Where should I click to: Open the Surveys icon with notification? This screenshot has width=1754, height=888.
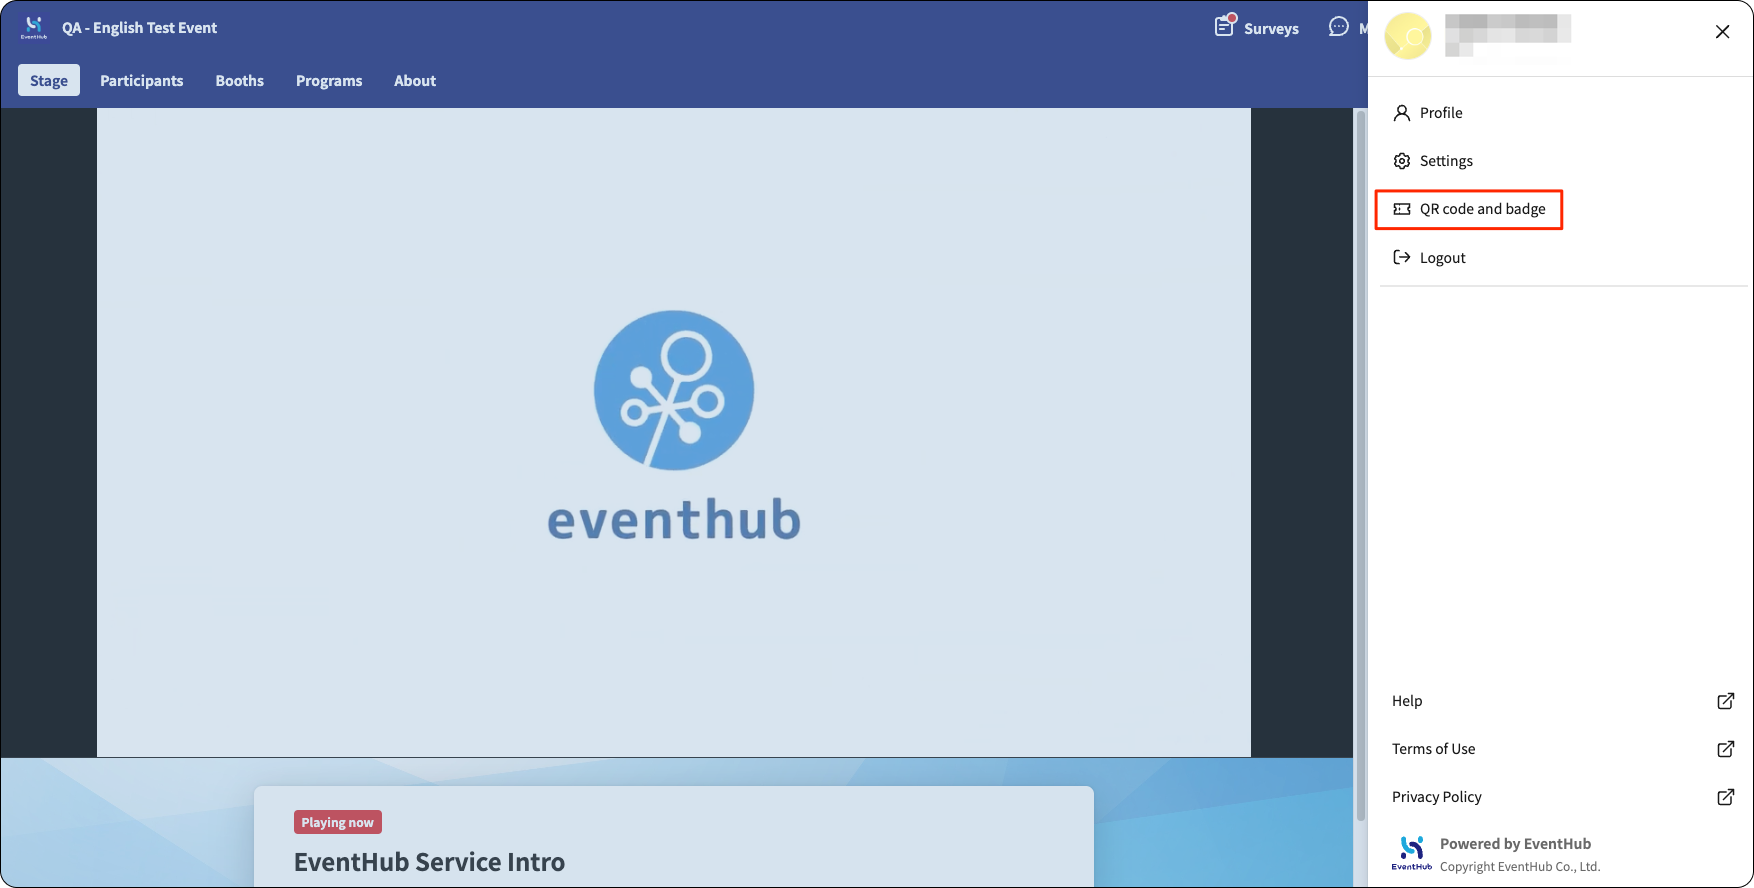click(1225, 26)
